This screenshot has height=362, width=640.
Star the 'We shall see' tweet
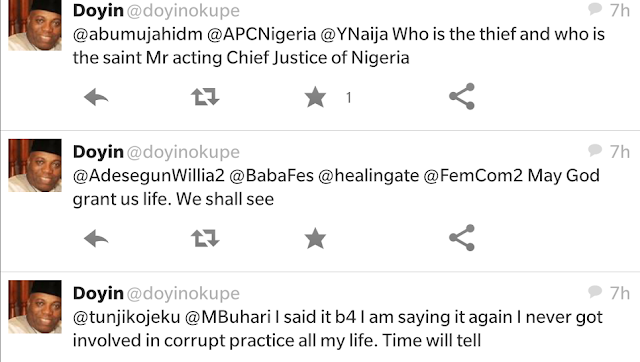pyautogui.click(x=315, y=238)
